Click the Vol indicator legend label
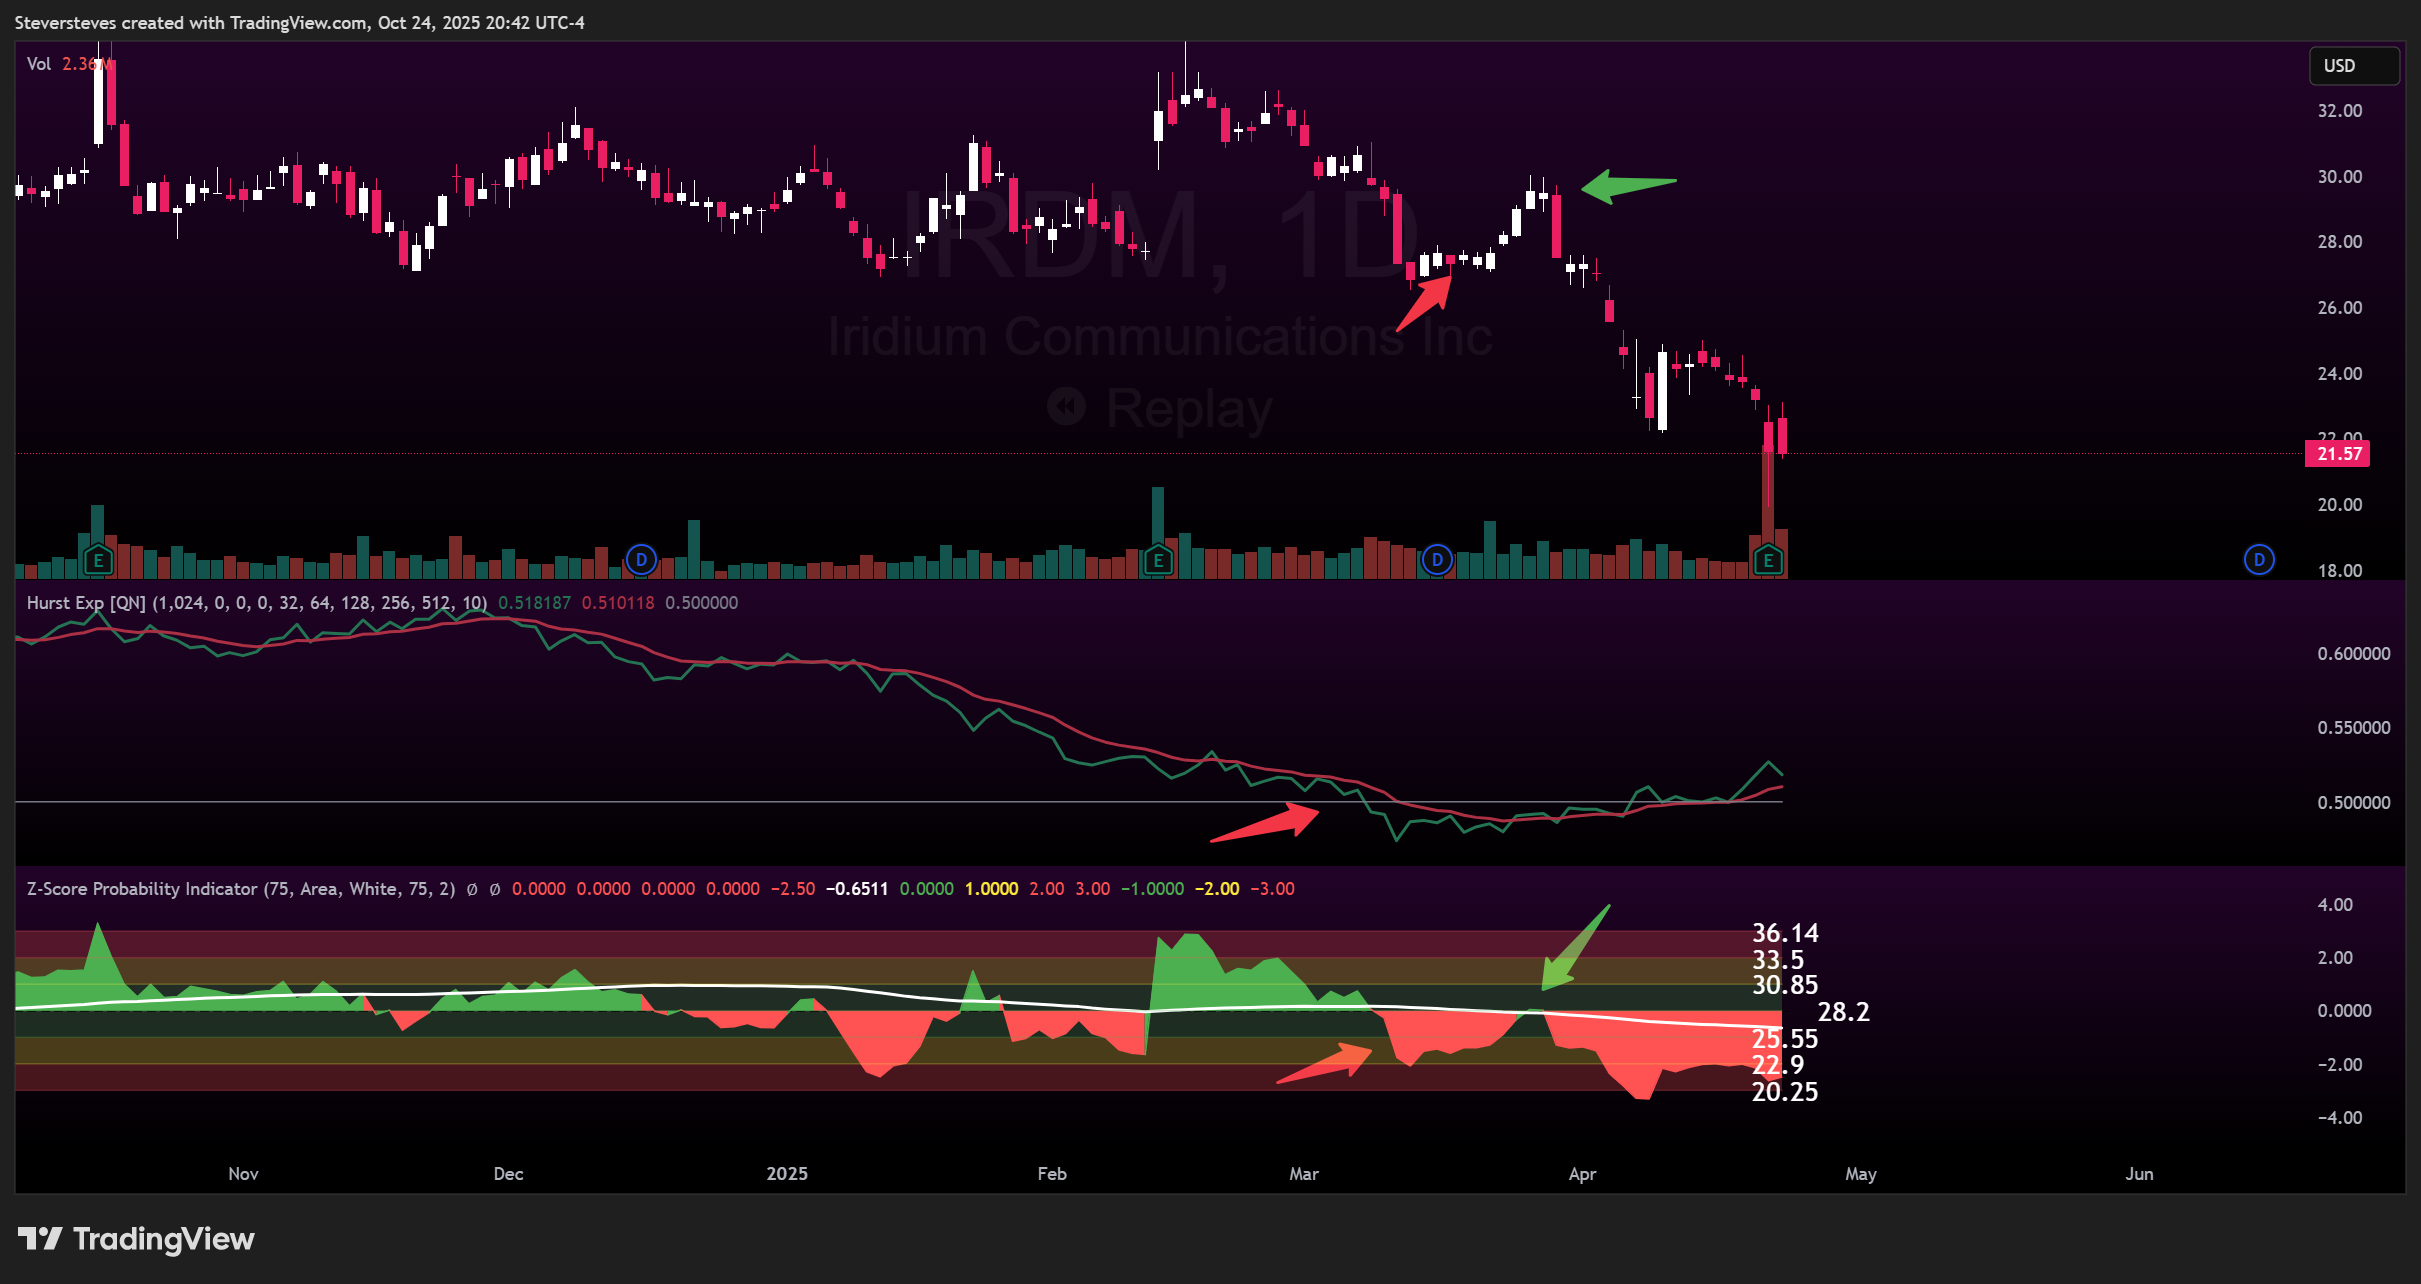The image size is (2421, 1284). pyautogui.click(x=39, y=64)
